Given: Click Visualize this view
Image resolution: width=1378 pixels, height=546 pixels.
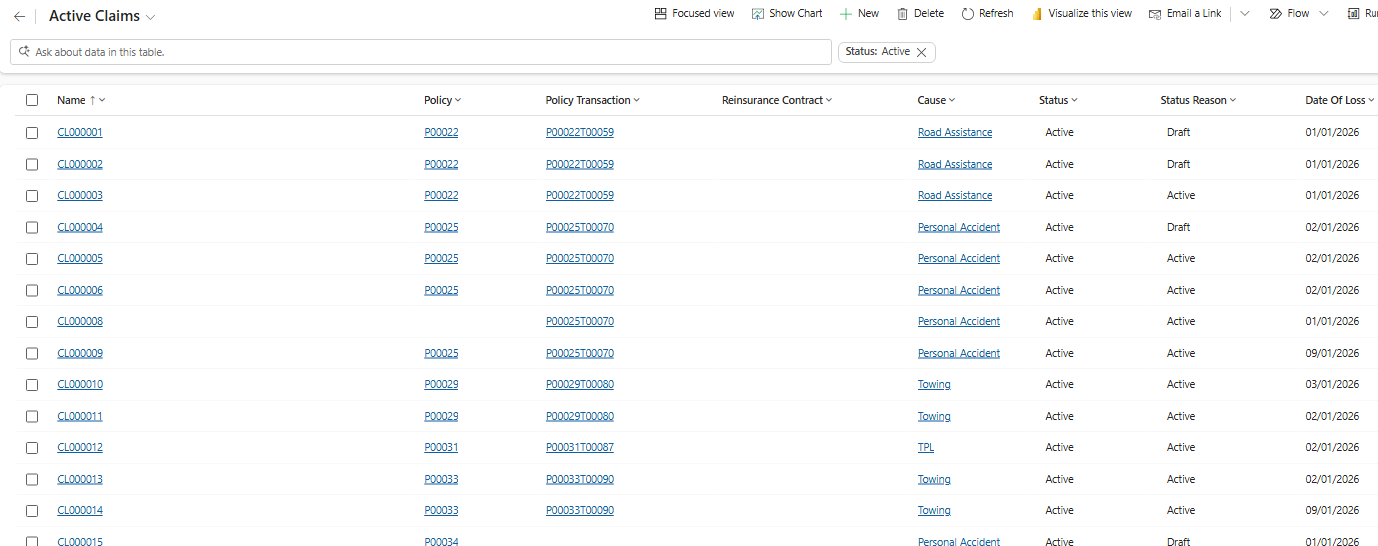Looking at the screenshot, I should (1082, 13).
